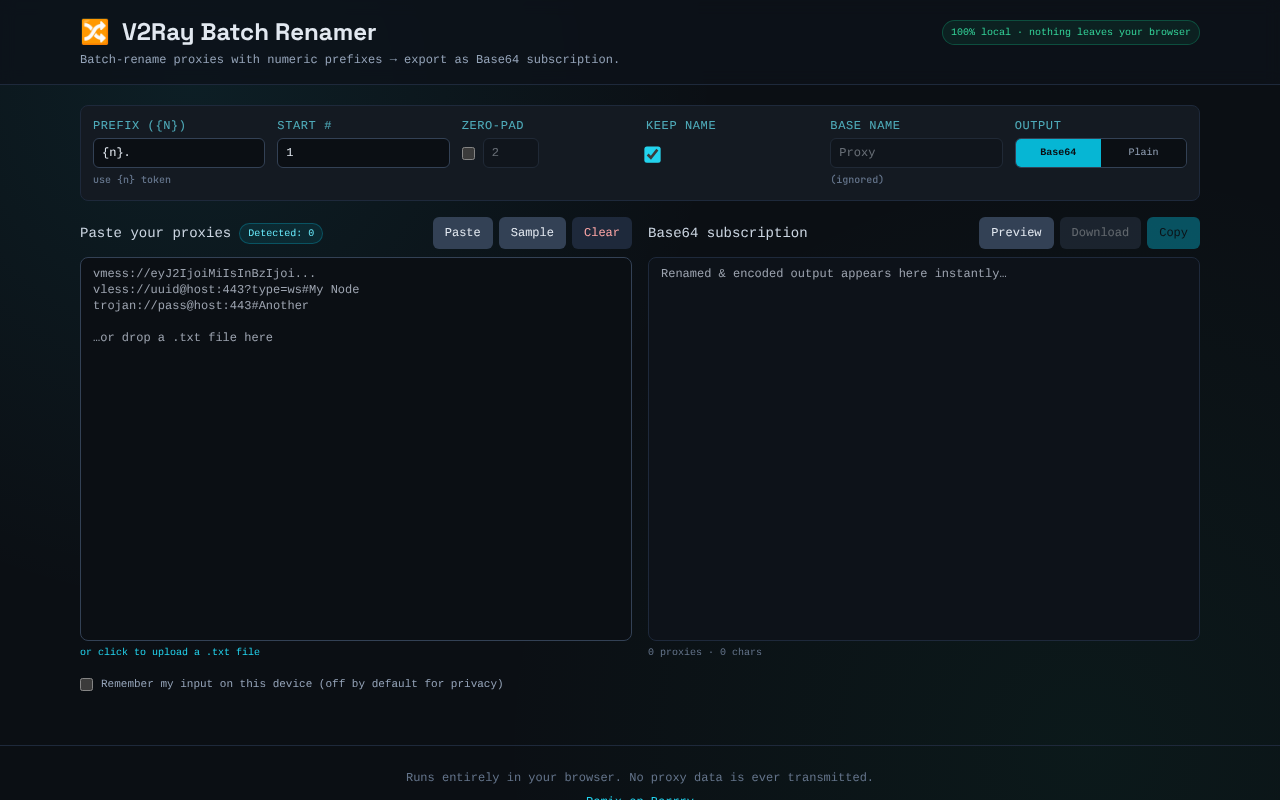Viewport: 1280px width, 800px height.
Task: Click the 'use {n} token' hint
Action: pos(132,180)
